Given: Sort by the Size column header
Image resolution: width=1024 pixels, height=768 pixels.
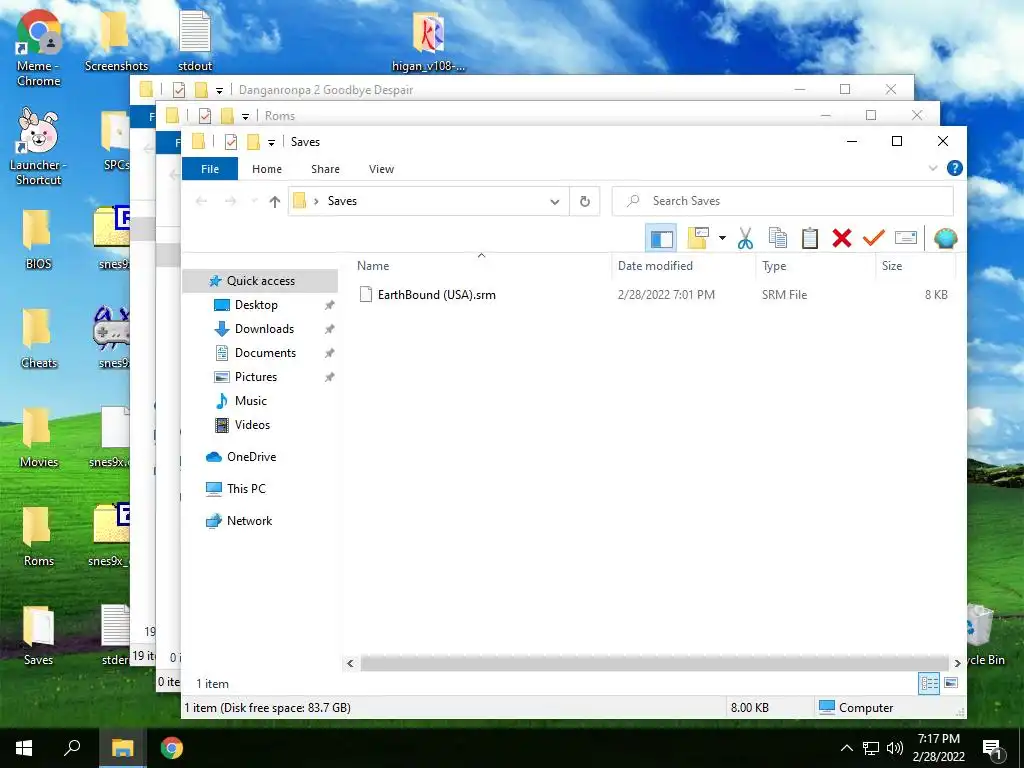Looking at the screenshot, I should [x=915, y=266].
